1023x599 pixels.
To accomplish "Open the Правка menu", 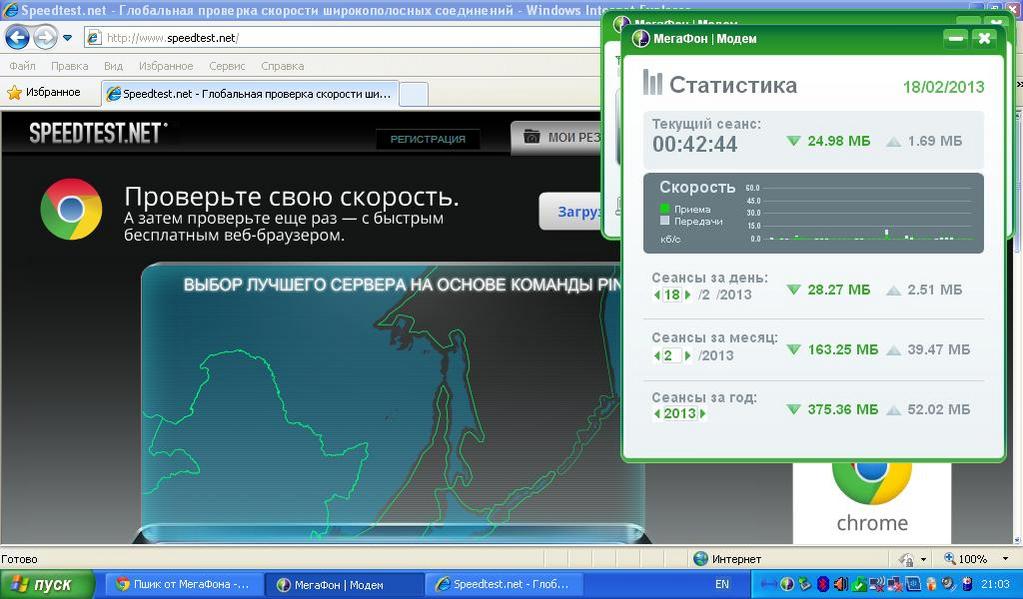I will (x=69, y=66).
